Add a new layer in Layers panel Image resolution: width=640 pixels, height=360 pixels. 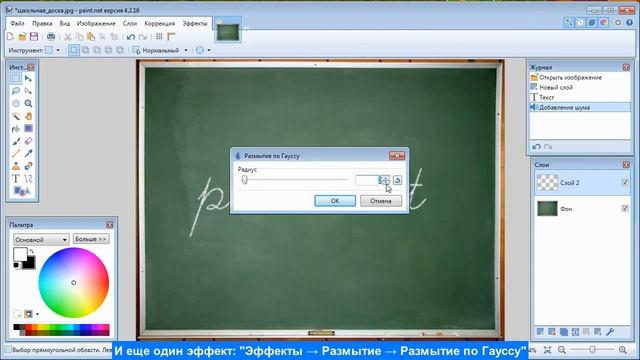coord(540,332)
